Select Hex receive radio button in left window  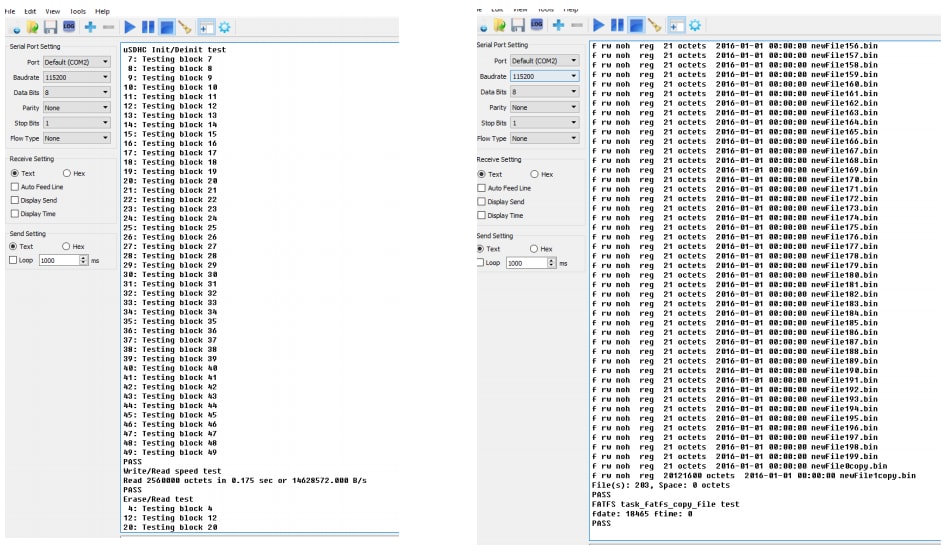pyautogui.click(x=67, y=173)
